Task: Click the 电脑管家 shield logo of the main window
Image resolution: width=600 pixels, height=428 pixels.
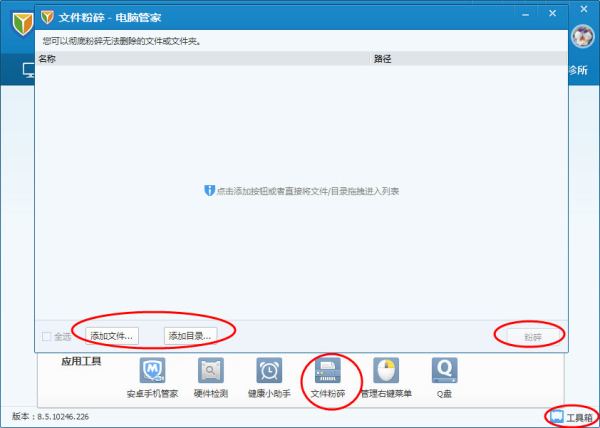Action: [x=22, y=24]
